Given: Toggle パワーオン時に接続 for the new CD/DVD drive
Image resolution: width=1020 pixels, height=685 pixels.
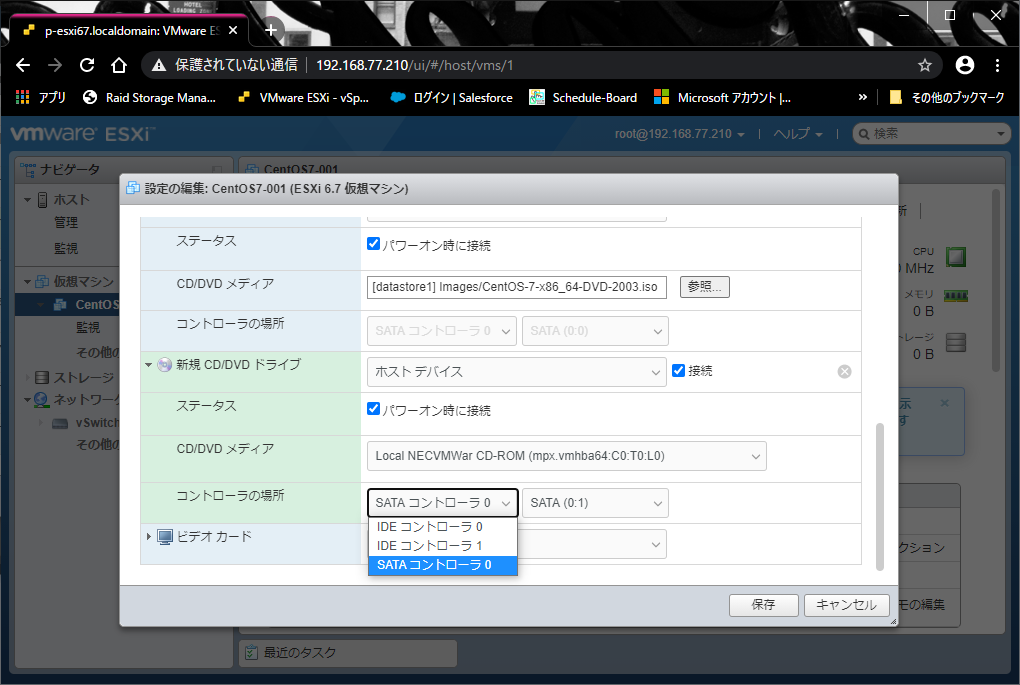Looking at the screenshot, I should click(x=373, y=409).
